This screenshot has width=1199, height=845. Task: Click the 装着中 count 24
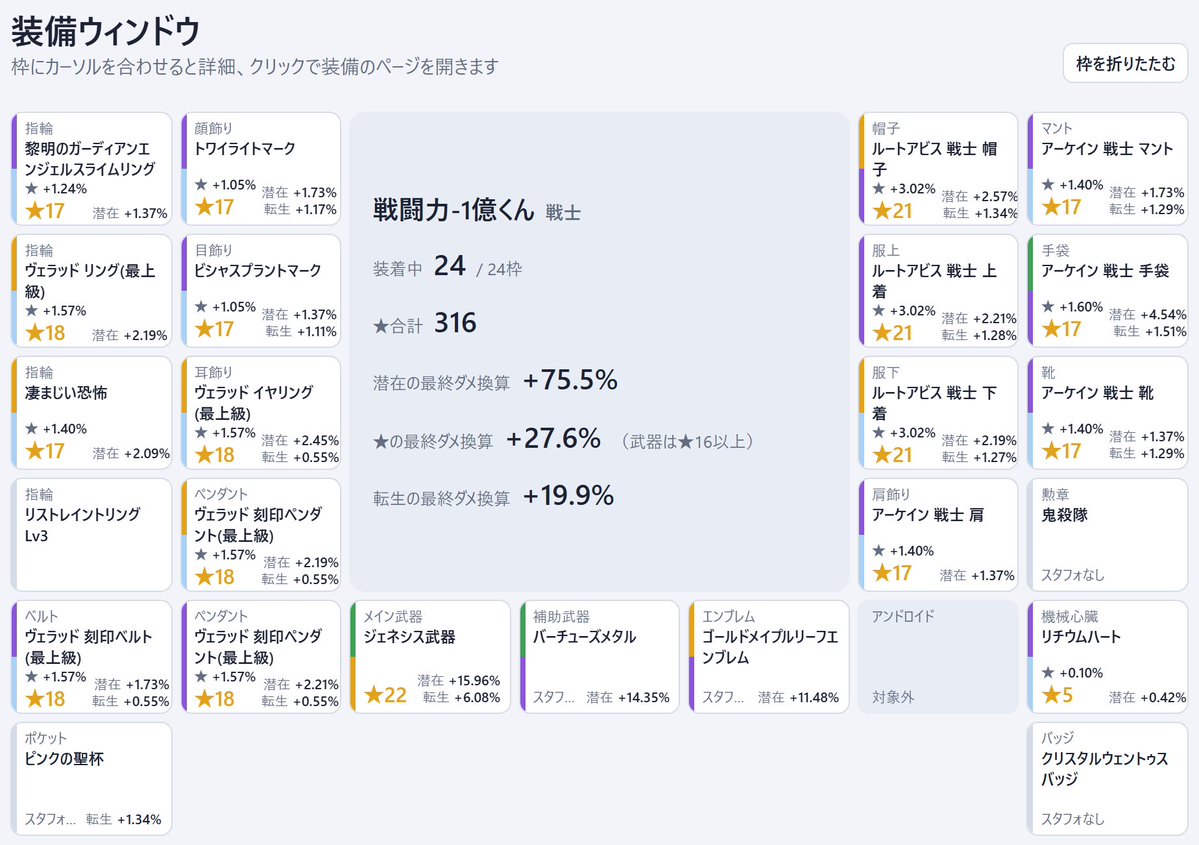click(x=450, y=266)
